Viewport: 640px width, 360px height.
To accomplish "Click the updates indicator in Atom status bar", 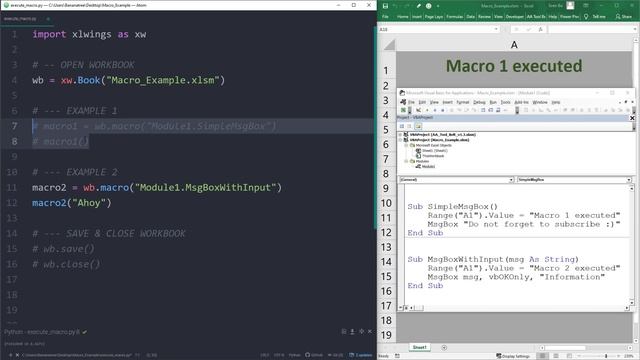I will click(x=360, y=355).
